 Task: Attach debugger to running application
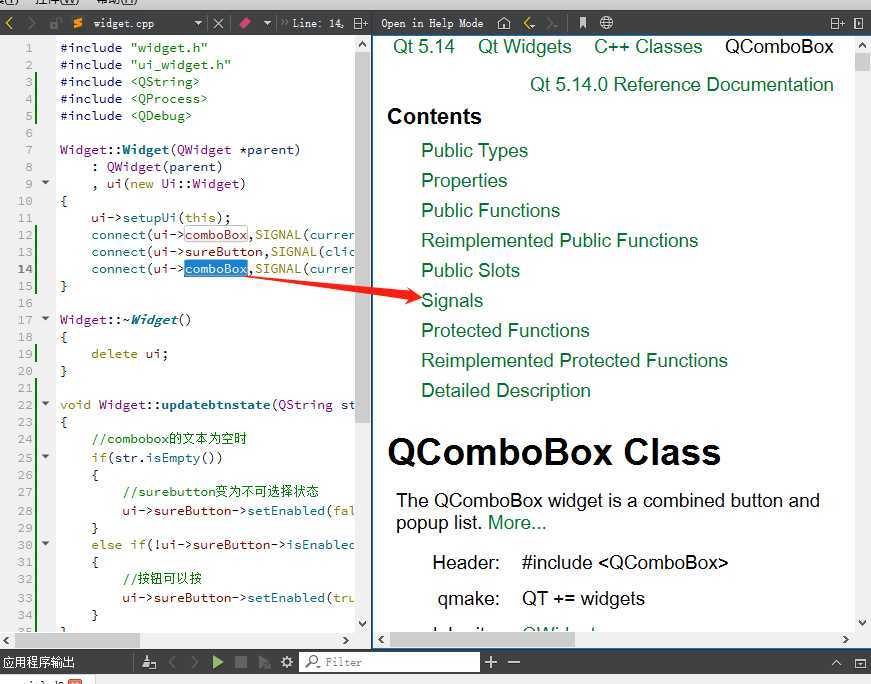click(x=264, y=662)
